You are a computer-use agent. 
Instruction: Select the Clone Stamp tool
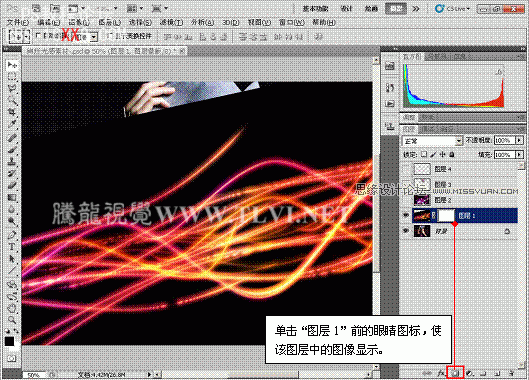[12, 161]
